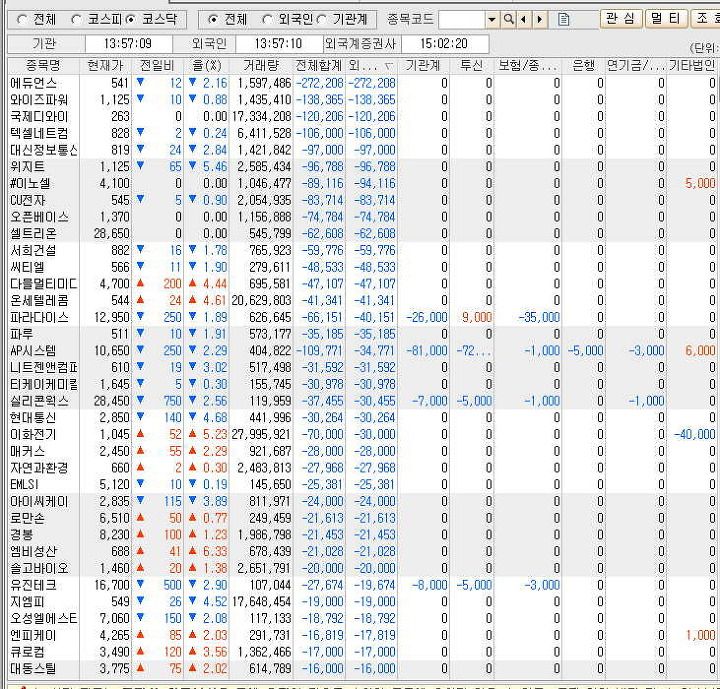This screenshot has height=689, width=720.
Task: Sort by the 보험/종... column header
Action: [528, 66]
